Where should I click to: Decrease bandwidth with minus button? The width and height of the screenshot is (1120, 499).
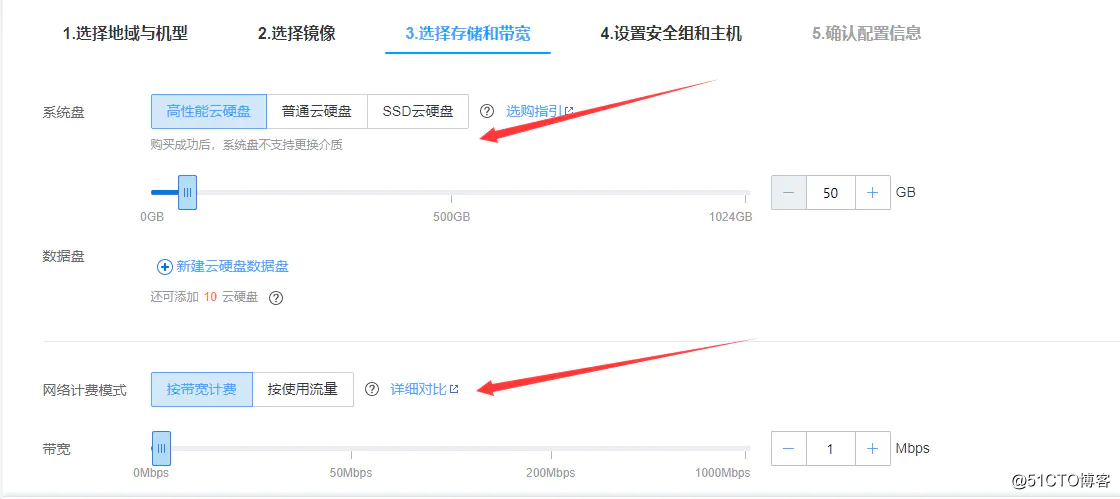pos(789,449)
